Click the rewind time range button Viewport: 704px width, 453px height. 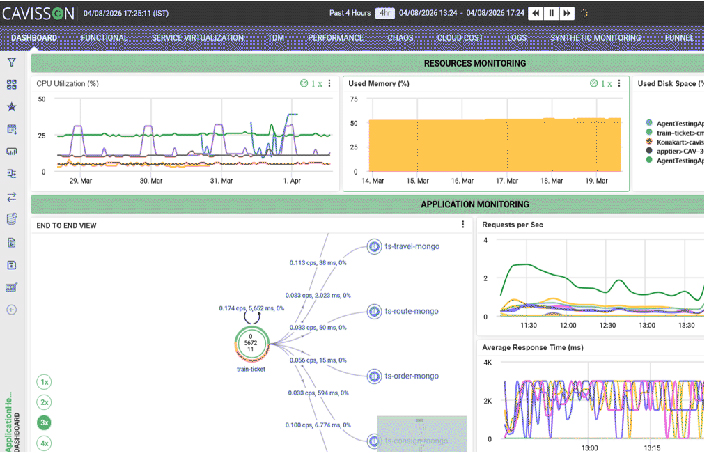(x=536, y=13)
